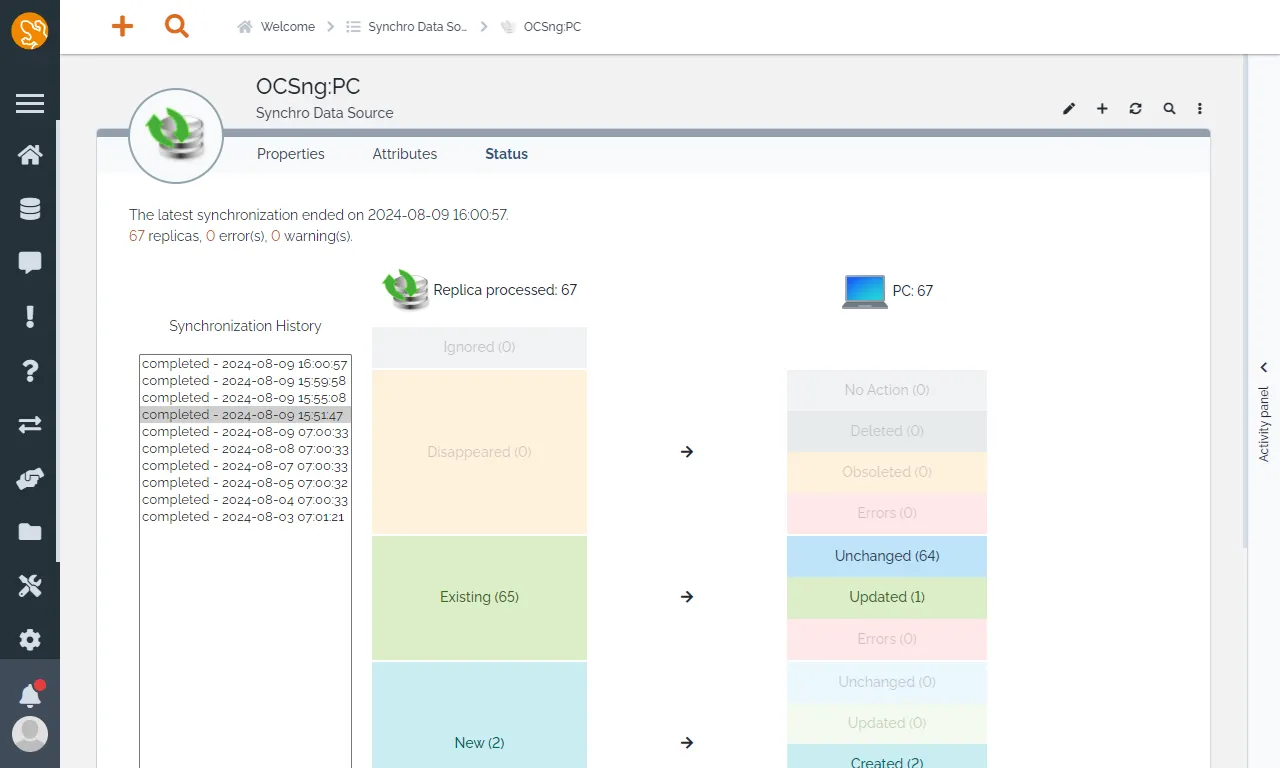
Task: Click the Unchanged (64) block
Action: point(887,556)
